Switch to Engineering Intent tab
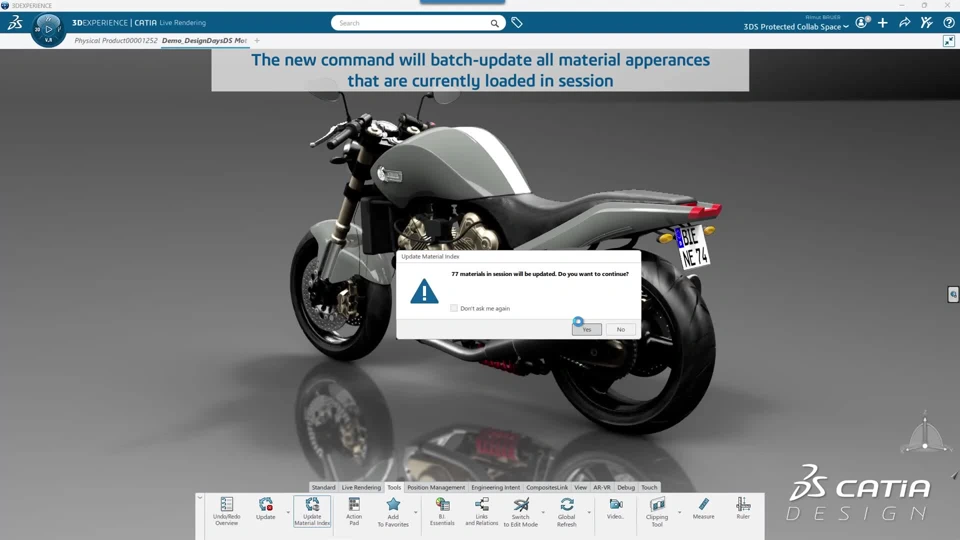The height and width of the screenshot is (540, 960). pos(495,487)
